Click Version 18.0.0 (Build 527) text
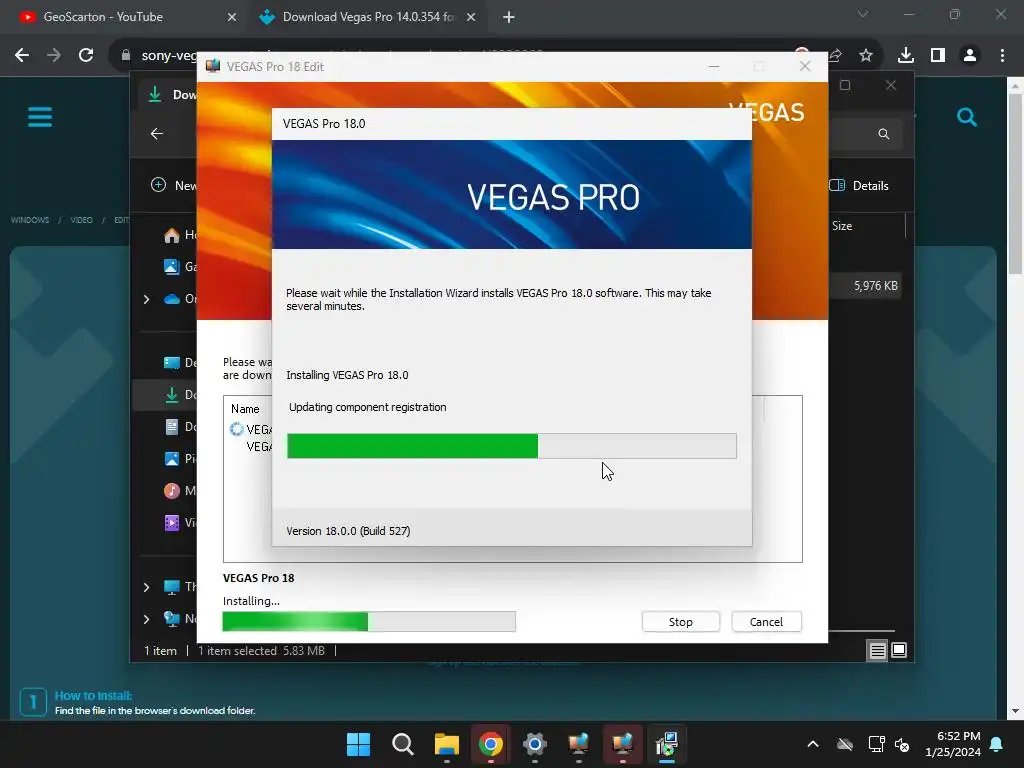Viewport: 1024px width, 768px height. click(x=348, y=531)
